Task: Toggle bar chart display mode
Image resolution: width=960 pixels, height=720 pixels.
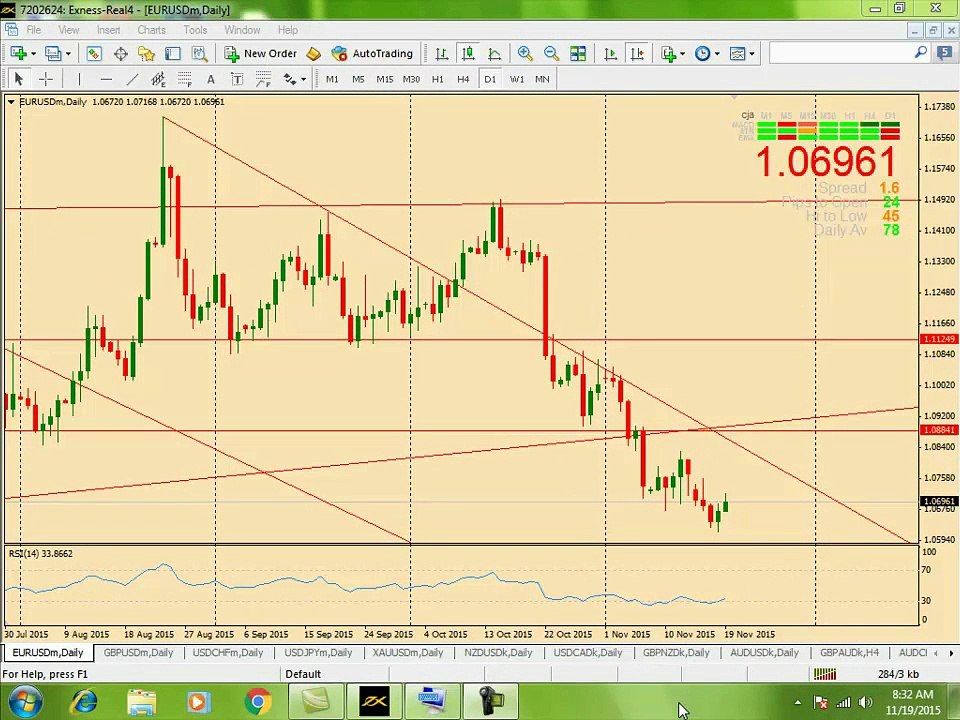Action: coord(441,54)
